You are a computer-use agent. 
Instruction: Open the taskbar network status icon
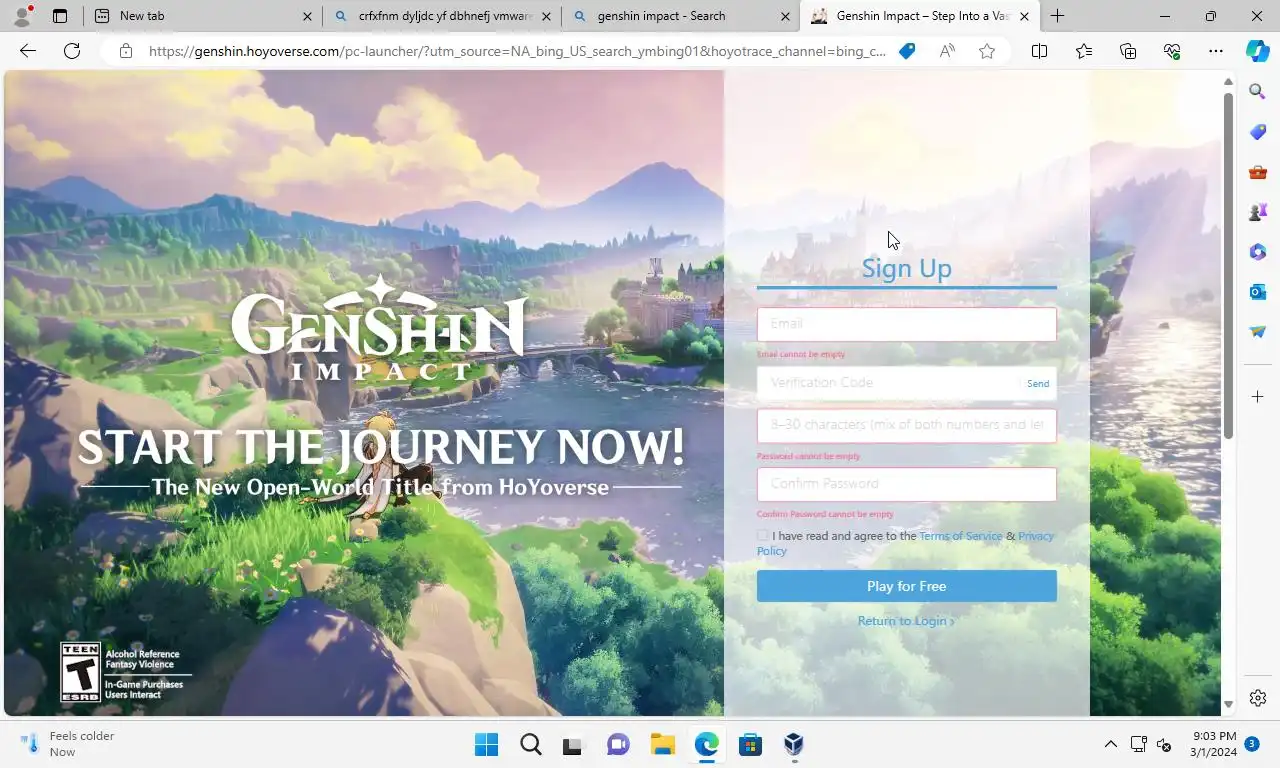click(x=1138, y=744)
